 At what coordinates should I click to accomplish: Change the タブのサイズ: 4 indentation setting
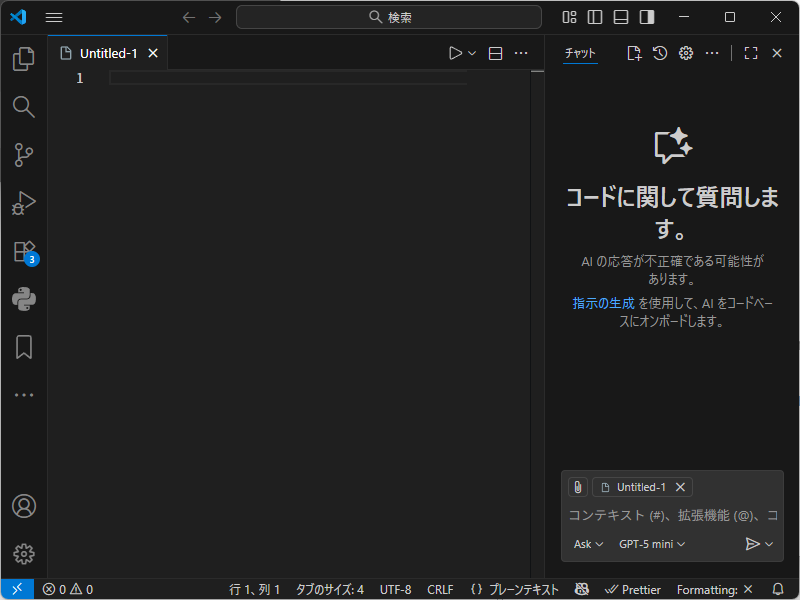(330, 589)
